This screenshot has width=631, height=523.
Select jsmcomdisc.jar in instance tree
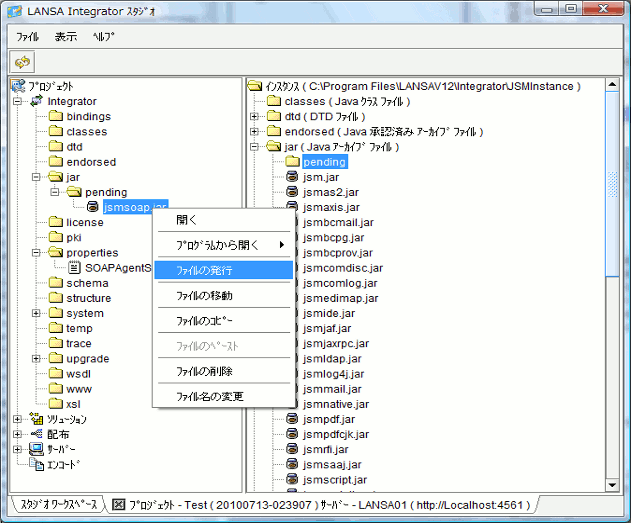342,268
